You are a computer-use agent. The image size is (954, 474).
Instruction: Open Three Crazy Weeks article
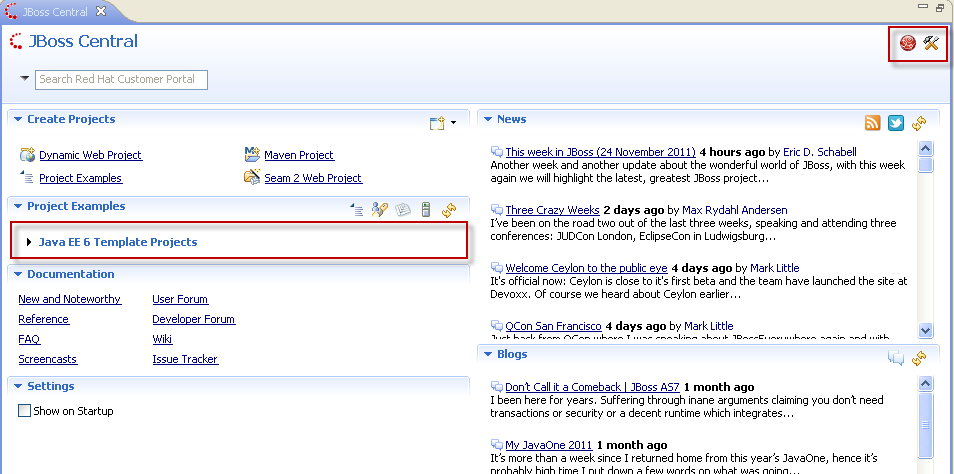pyautogui.click(x=552, y=211)
